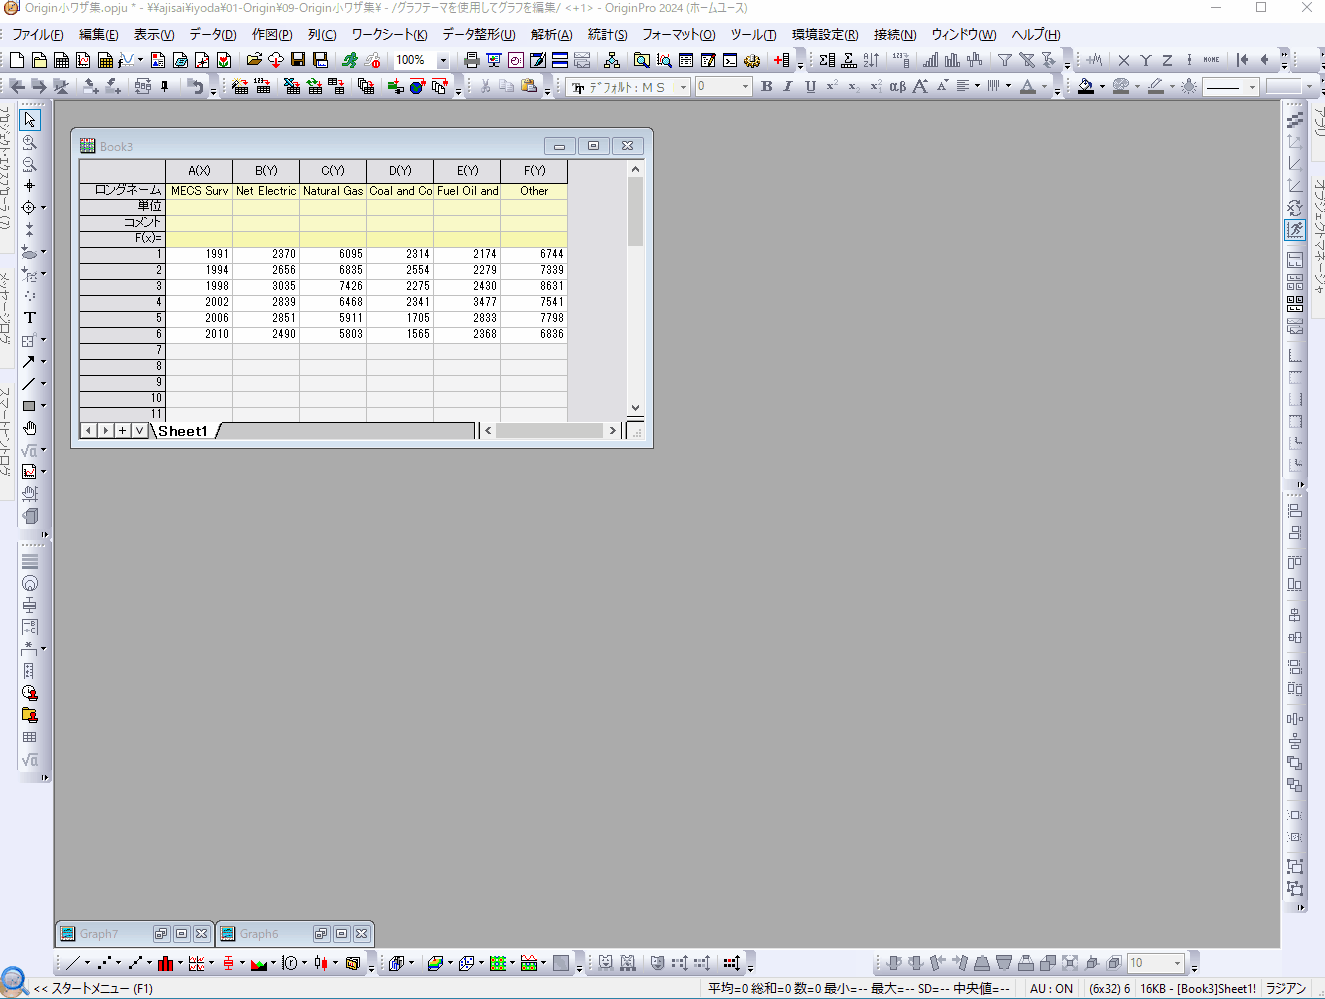Open the font size dropdown
The image size is (1325, 999).
(745, 87)
